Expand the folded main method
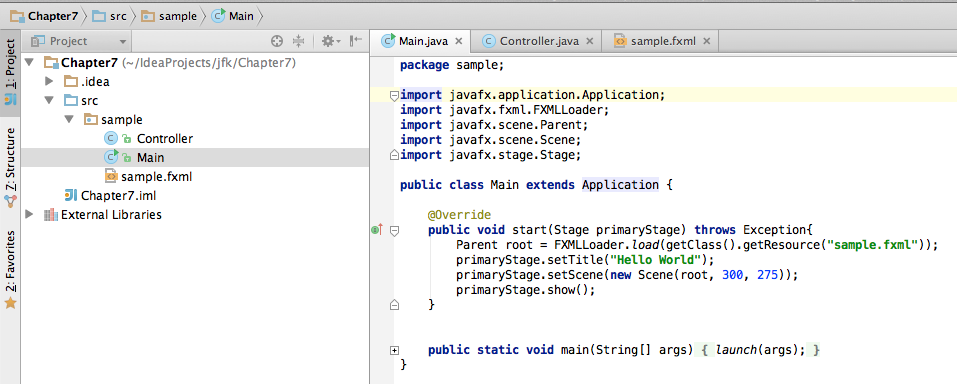 (394, 350)
